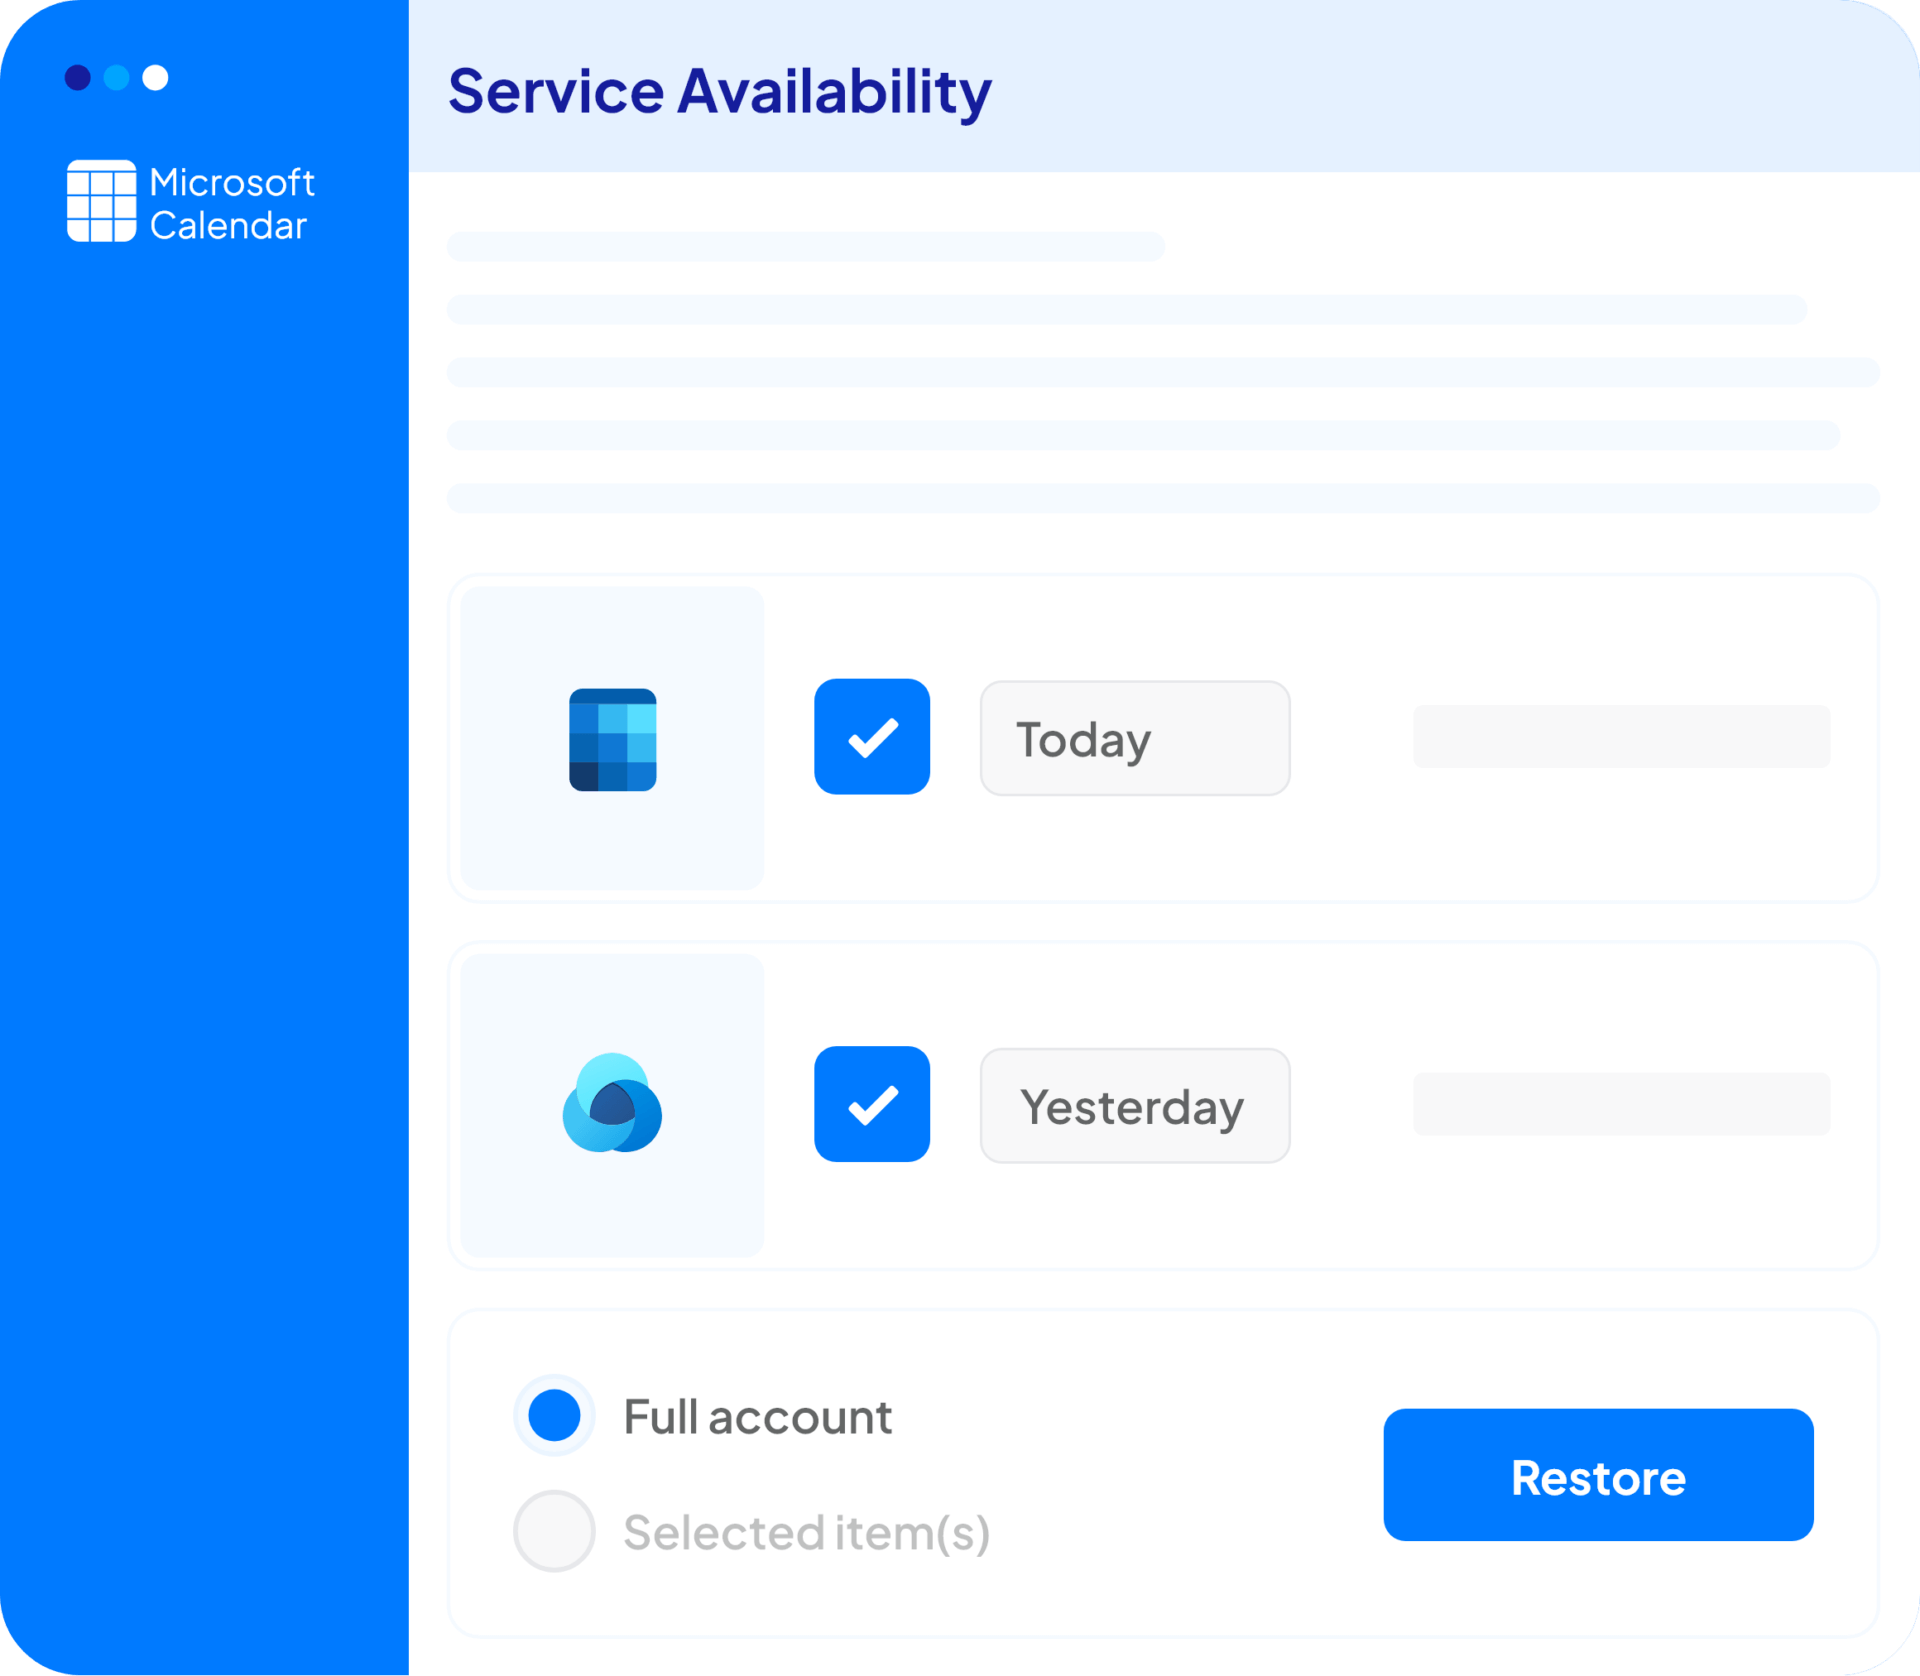Click the first placeholder text line
This screenshot has height=1676, width=1920.
(805, 247)
